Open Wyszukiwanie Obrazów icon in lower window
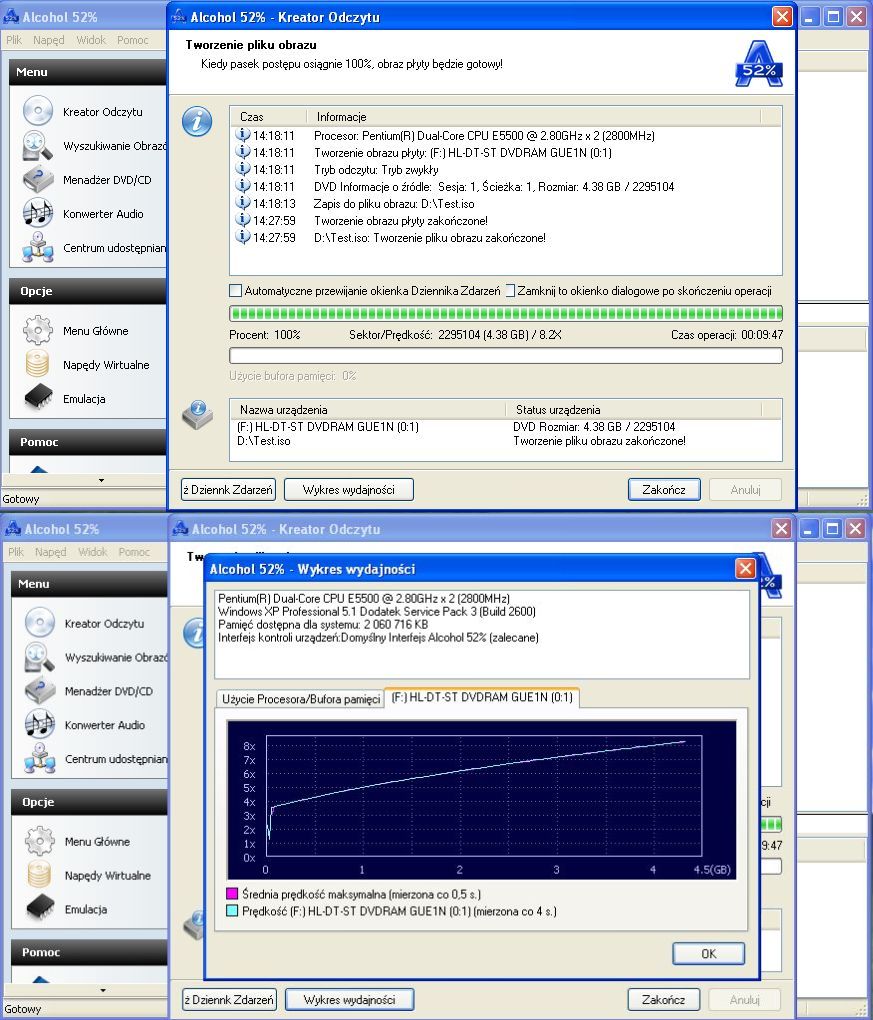This screenshot has height=1020, width=873. pyautogui.click(x=40, y=657)
